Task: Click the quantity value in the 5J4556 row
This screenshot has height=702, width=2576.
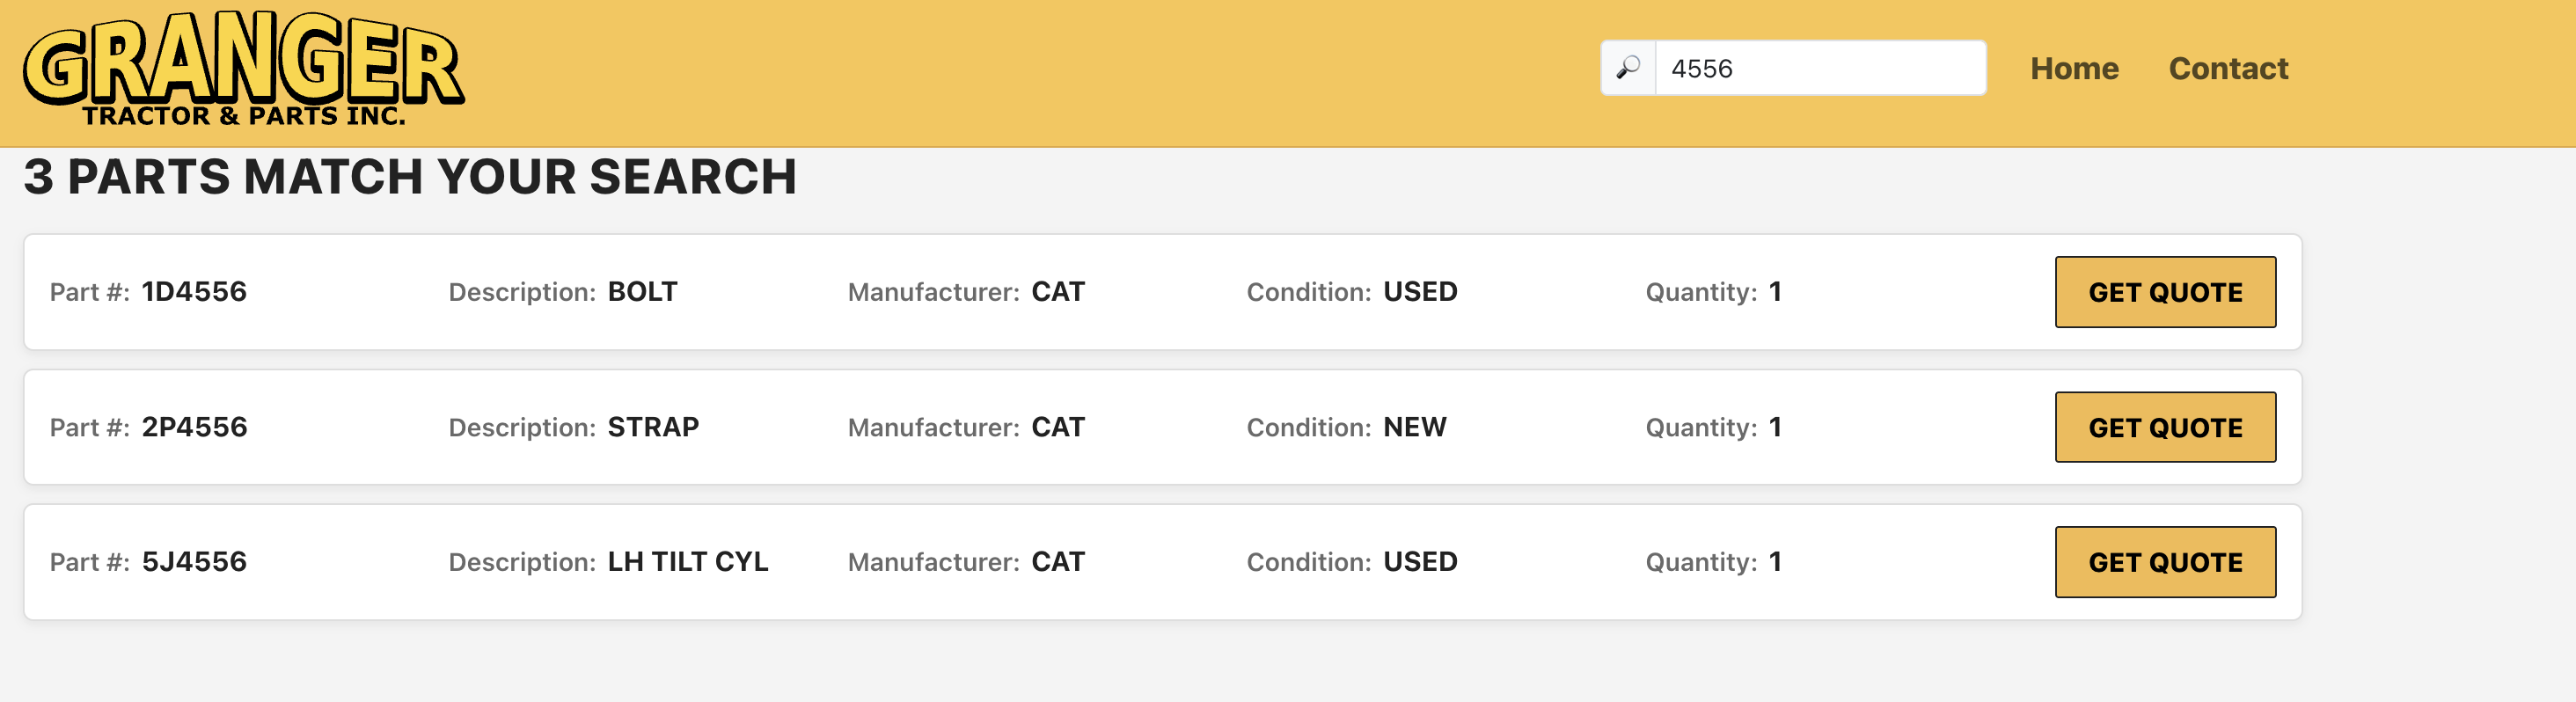Action: pos(1774,562)
